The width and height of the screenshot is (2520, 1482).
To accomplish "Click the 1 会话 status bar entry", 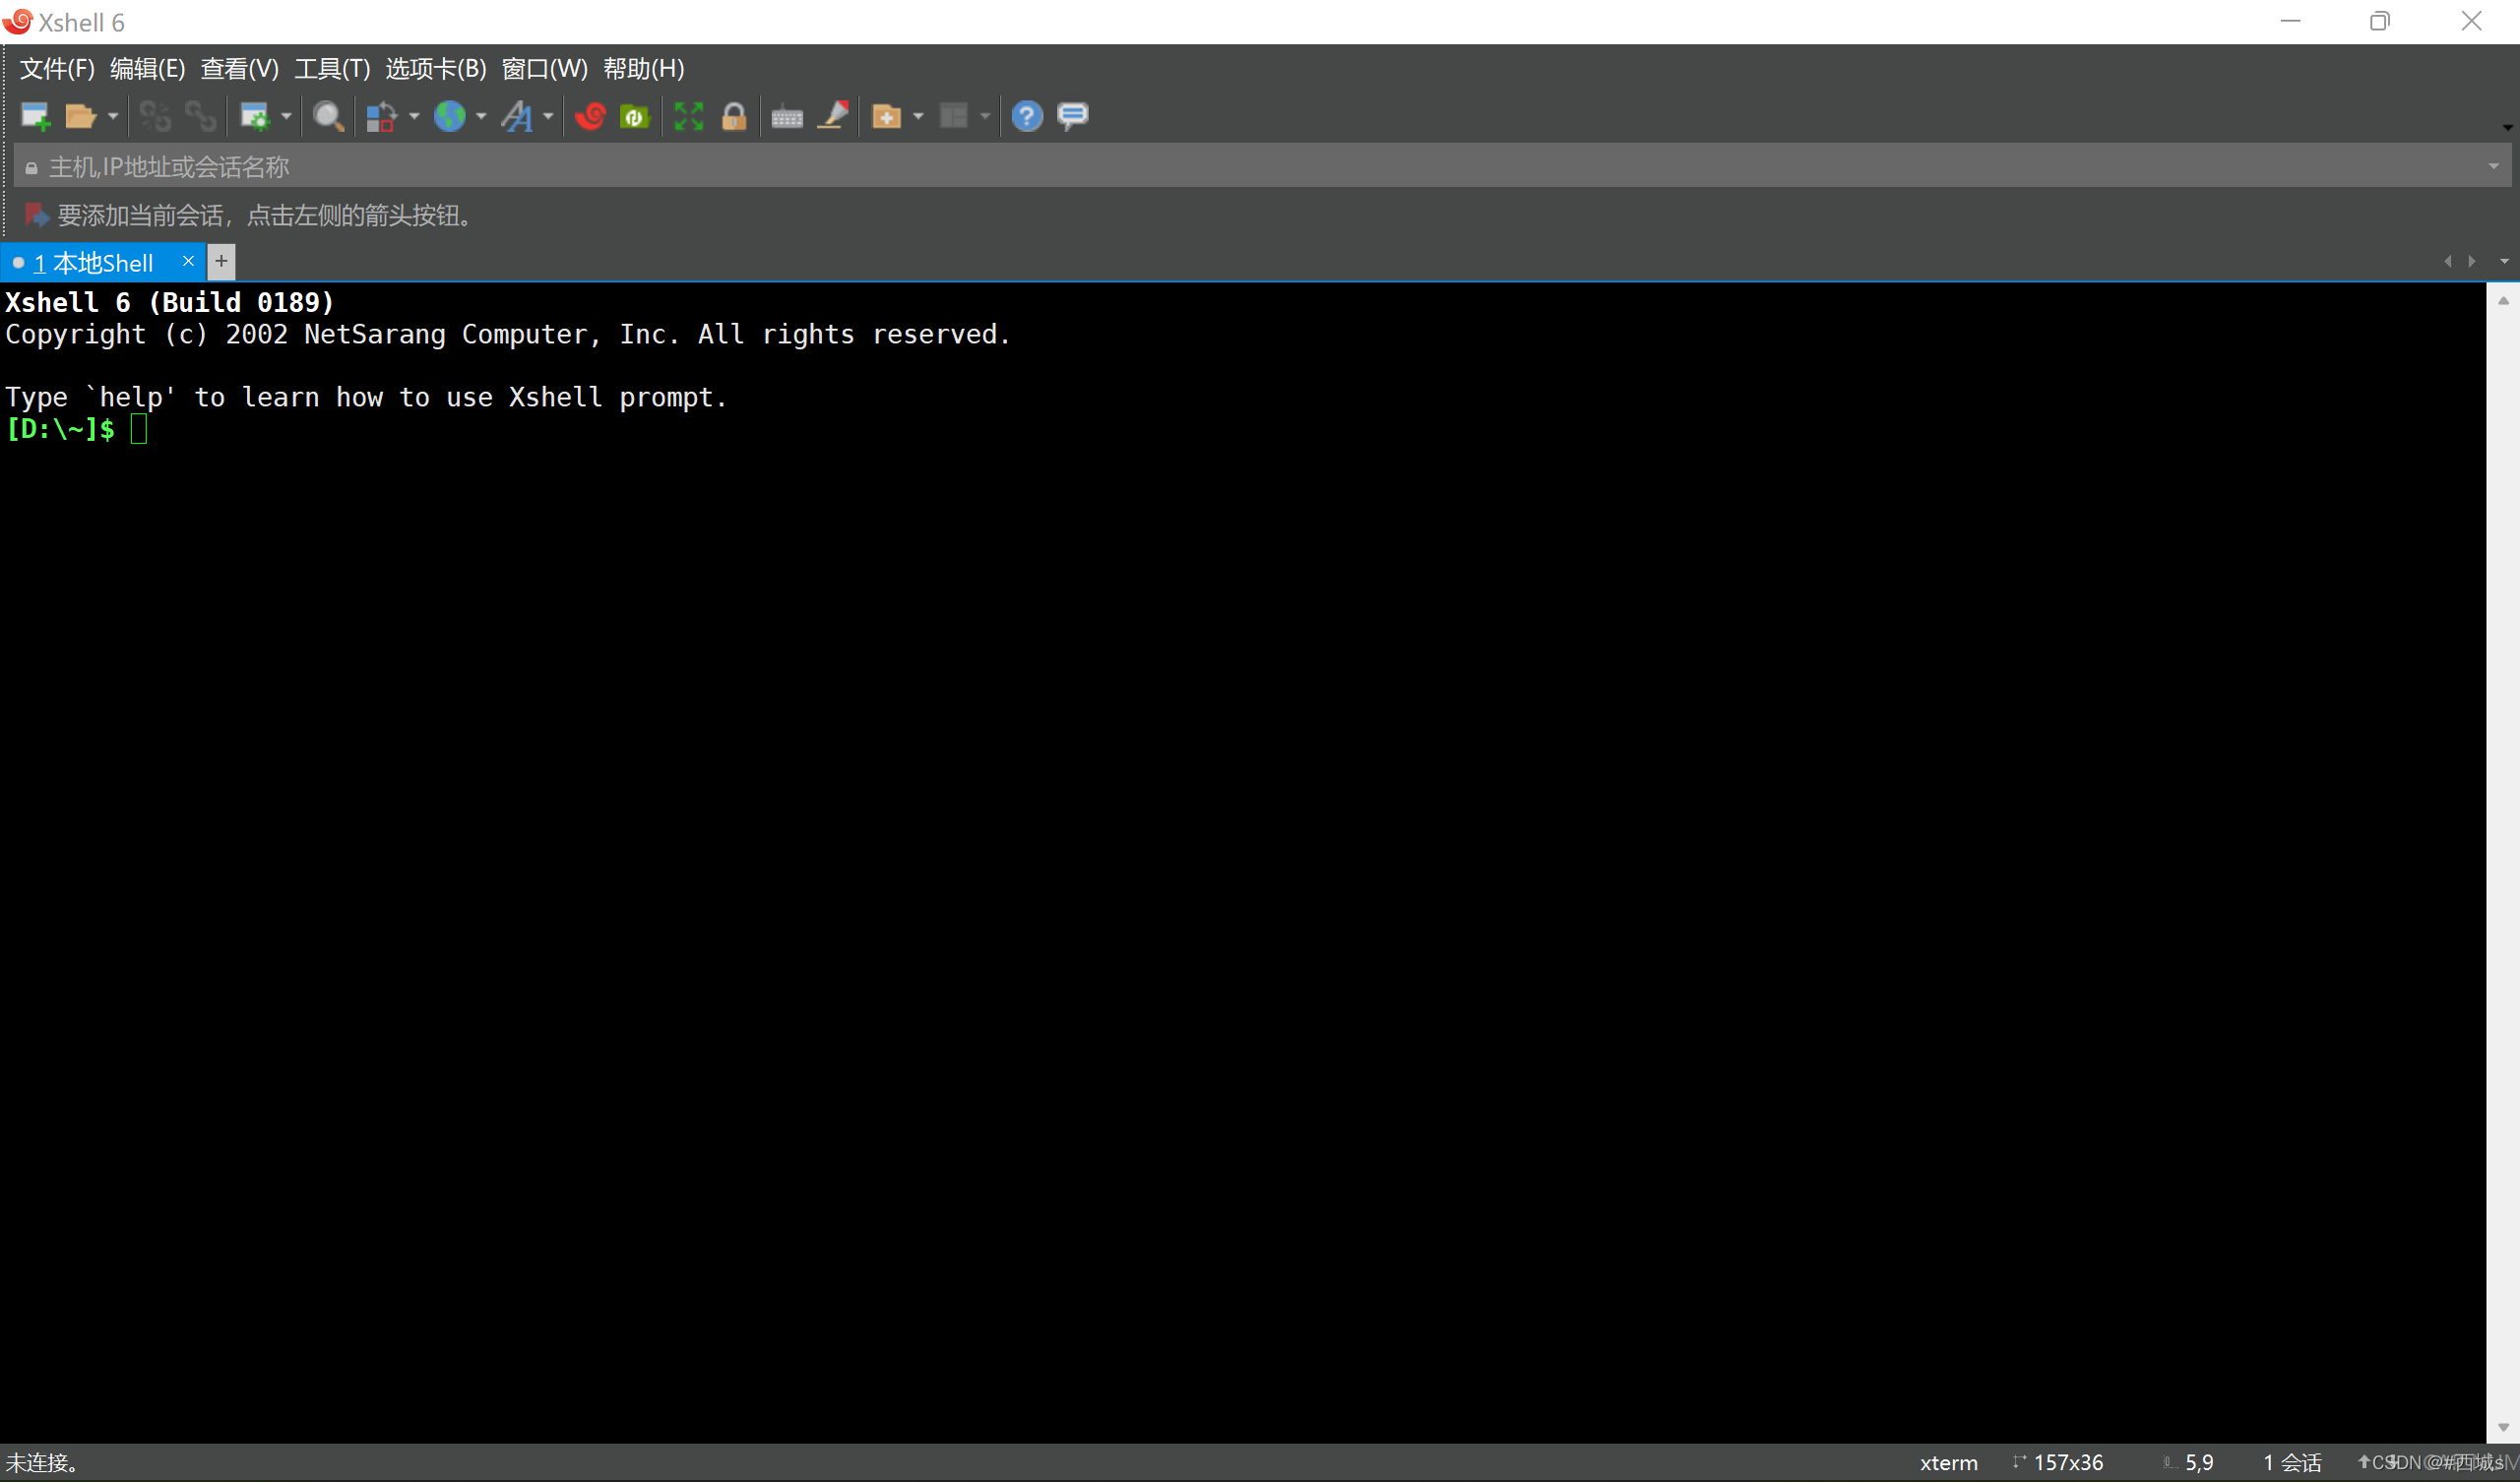I will tap(2292, 1463).
